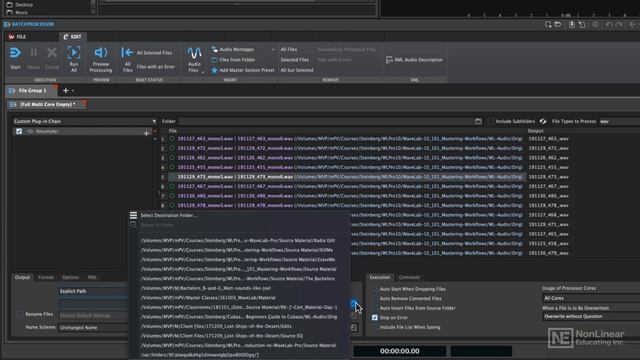Start batch processing with Start icon
640x360 pixels.
[x=15, y=53]
